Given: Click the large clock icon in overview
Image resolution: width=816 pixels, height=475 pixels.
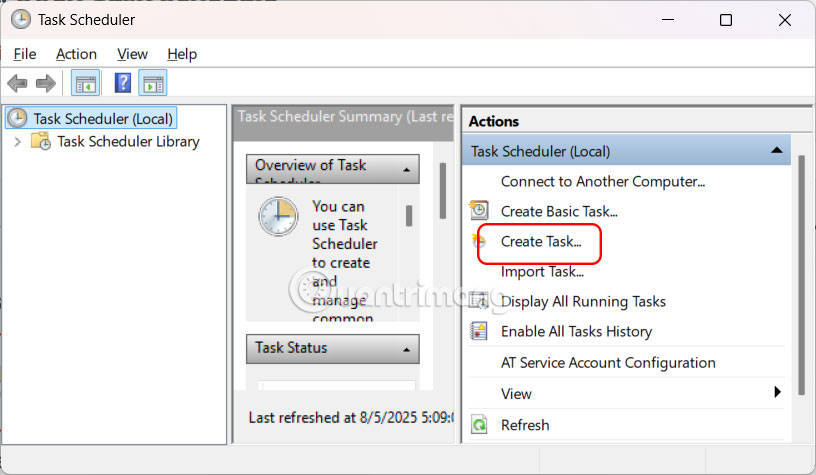Looking at the screenshot, I should click(278, 216).
